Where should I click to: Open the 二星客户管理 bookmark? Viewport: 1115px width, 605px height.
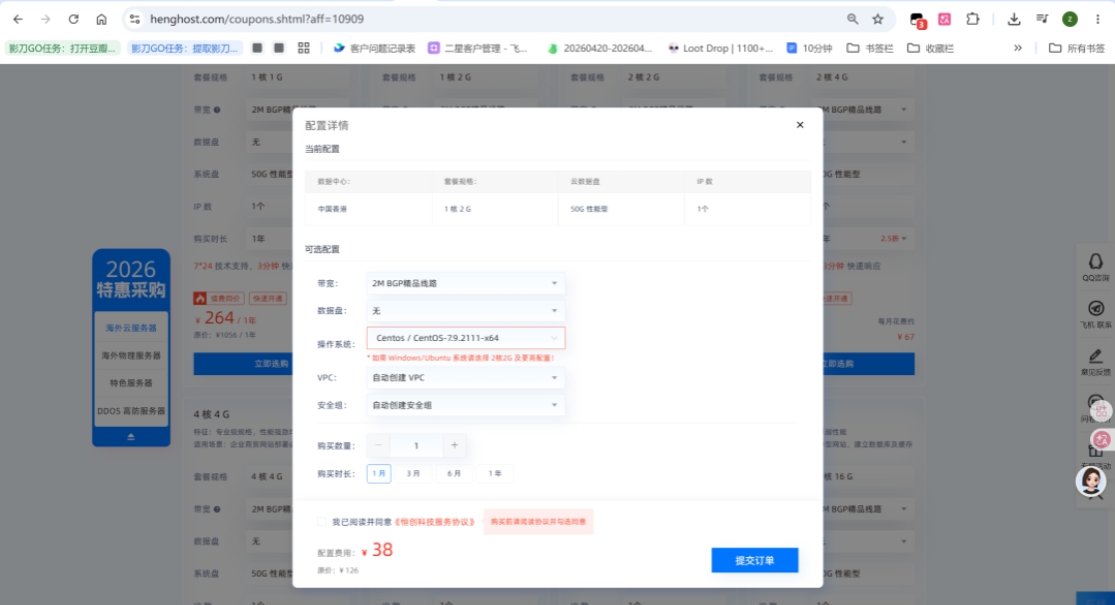(478, 48)
